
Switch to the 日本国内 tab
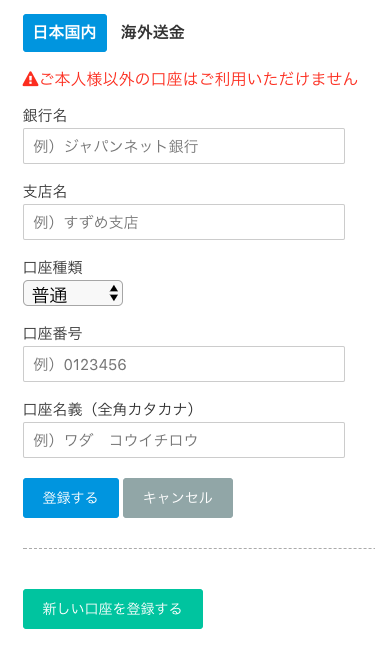click(65, 33)
